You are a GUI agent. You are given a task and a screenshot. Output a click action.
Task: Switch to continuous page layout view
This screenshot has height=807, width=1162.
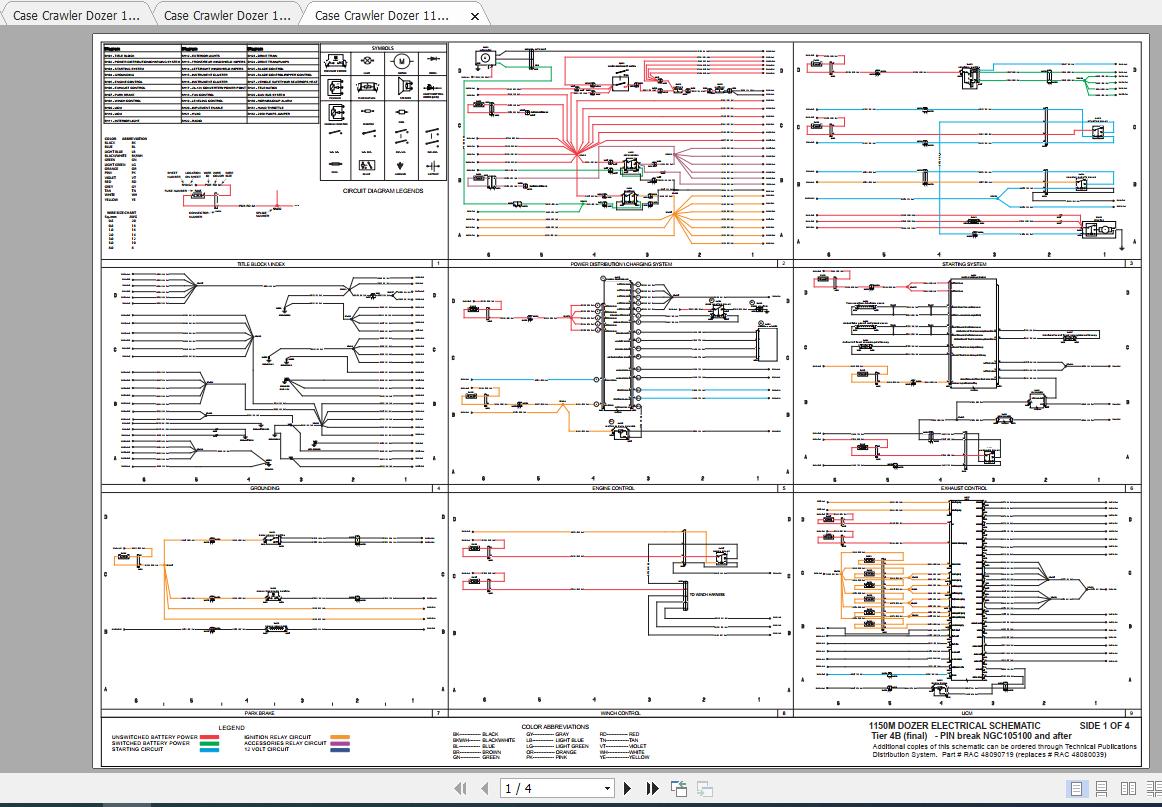pos(1101,788)
